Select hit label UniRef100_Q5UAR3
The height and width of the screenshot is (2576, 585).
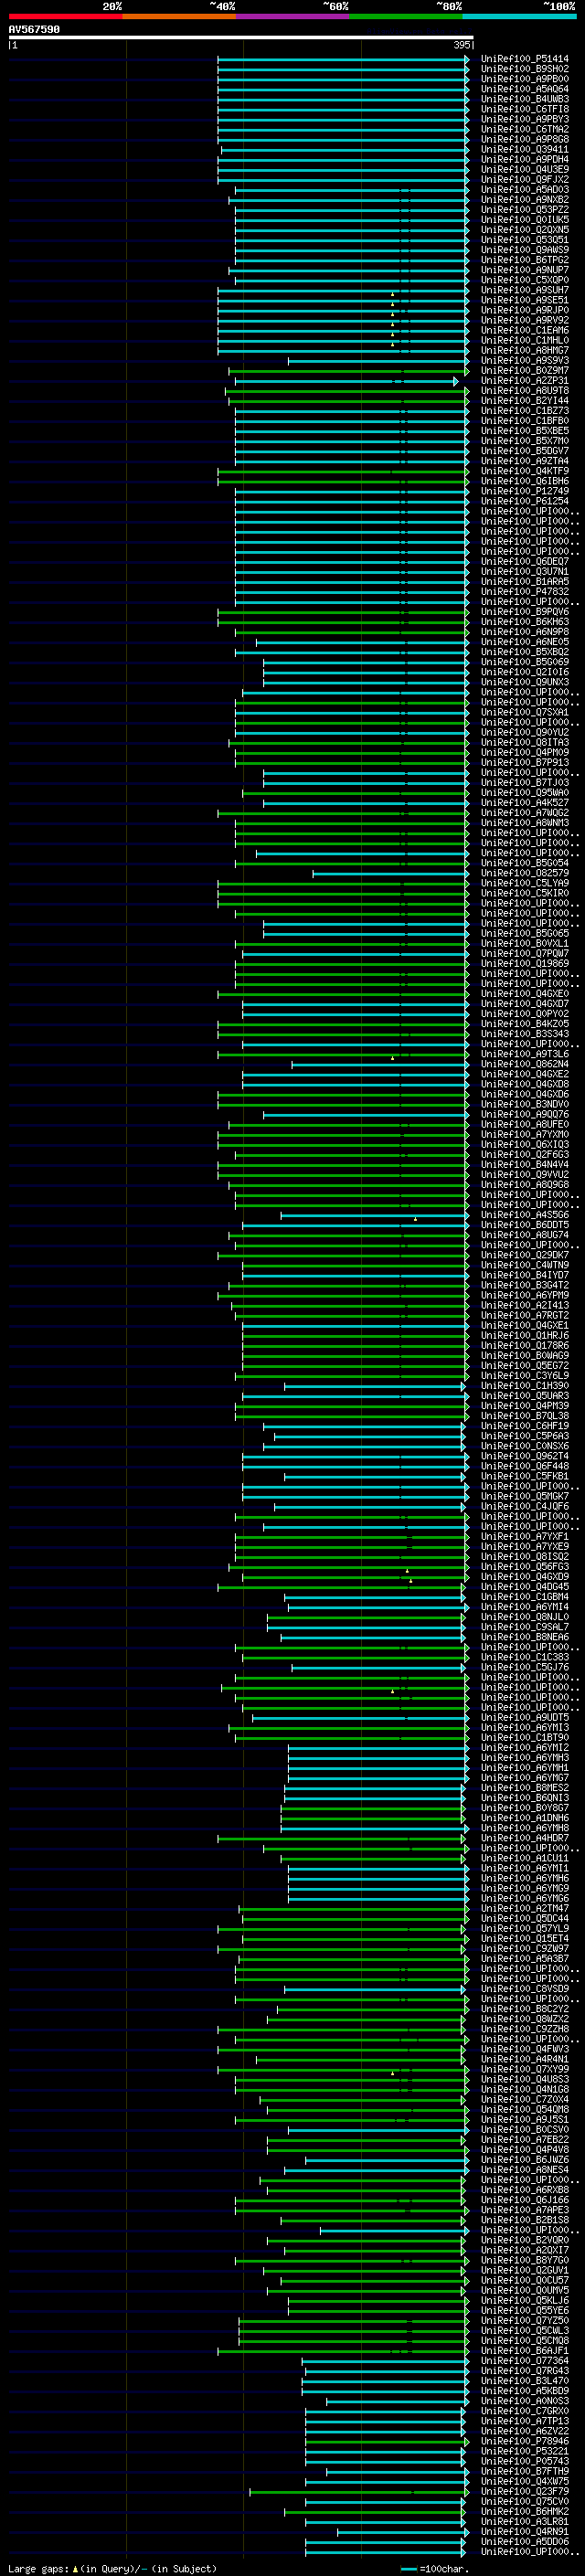click(525, 1396)
